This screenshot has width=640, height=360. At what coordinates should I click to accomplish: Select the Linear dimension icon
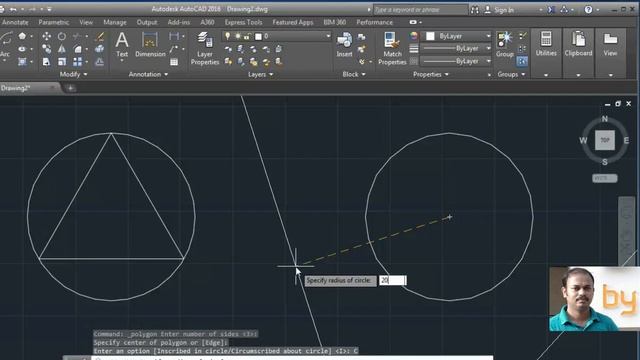click(x=174, y=36)
